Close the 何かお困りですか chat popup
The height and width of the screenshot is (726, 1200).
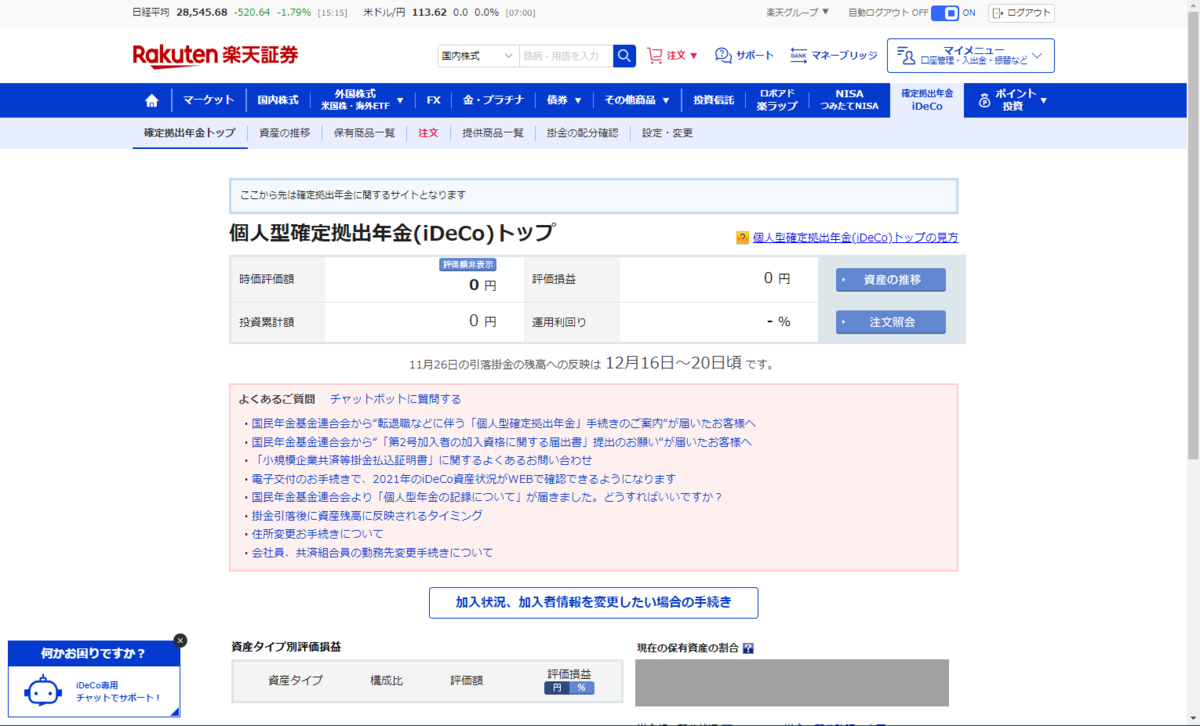point(180,640)
